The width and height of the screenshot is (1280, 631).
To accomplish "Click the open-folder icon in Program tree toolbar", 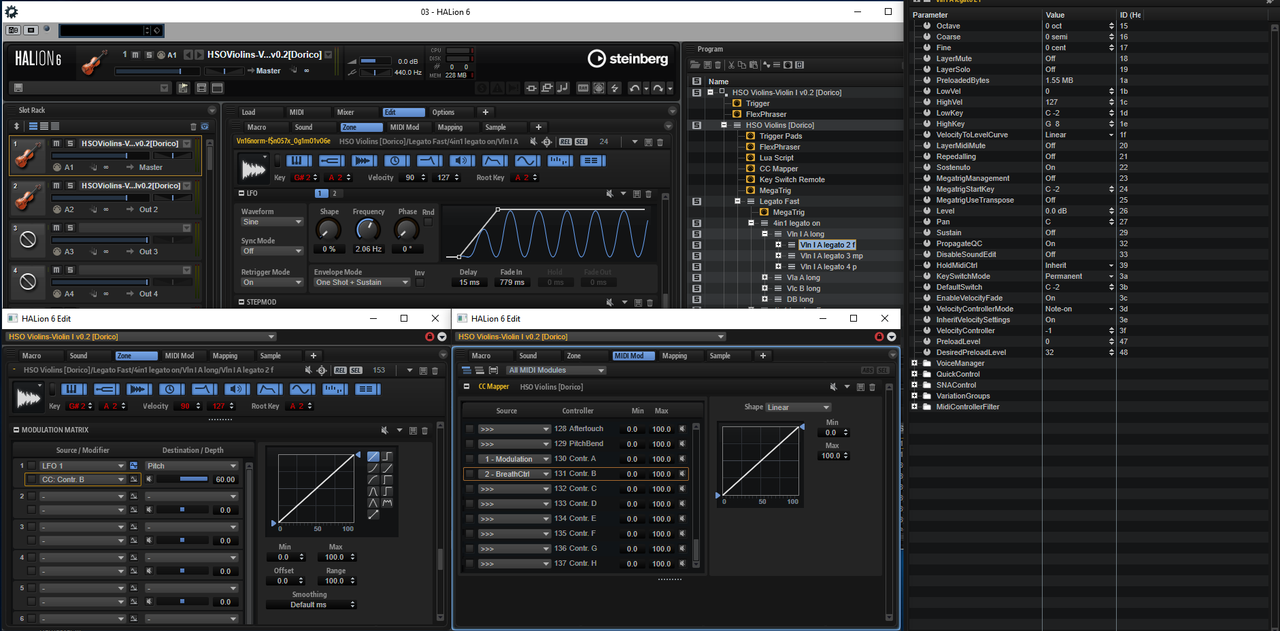I will 695,65.
